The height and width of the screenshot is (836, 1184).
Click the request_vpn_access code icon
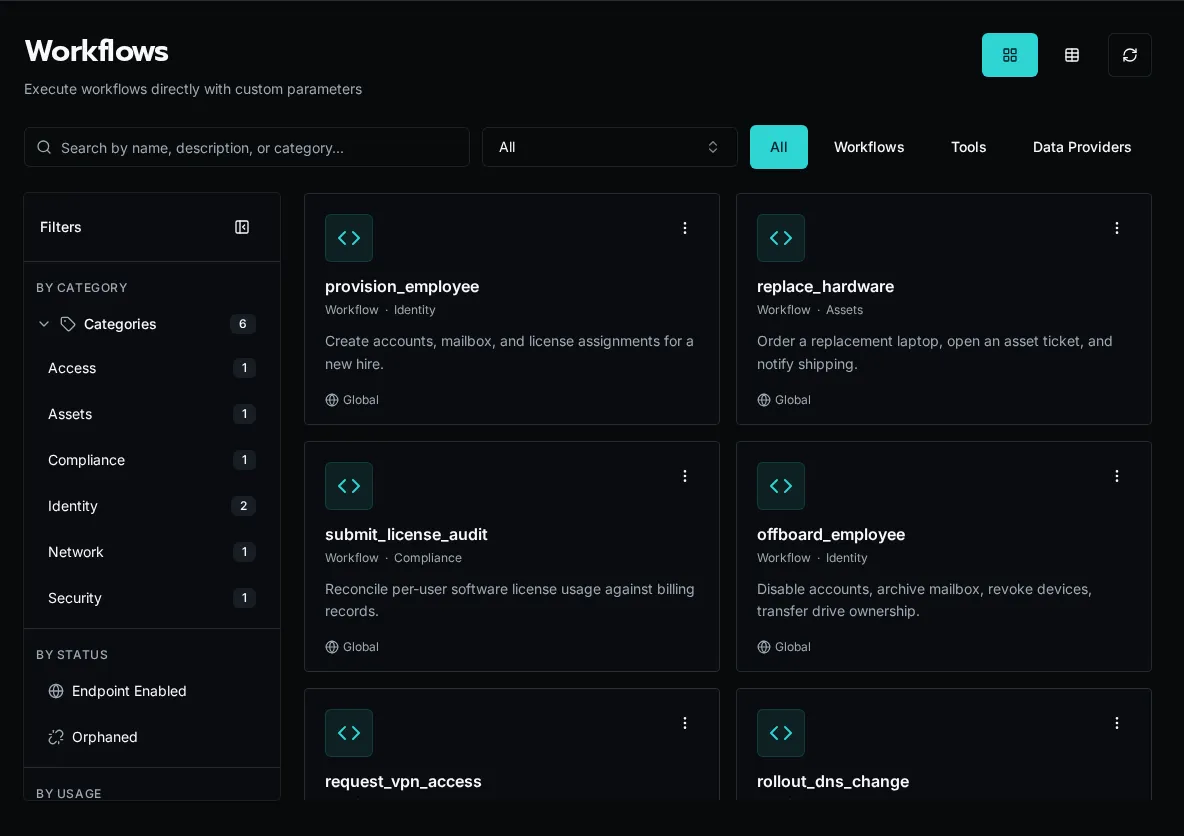349,733
